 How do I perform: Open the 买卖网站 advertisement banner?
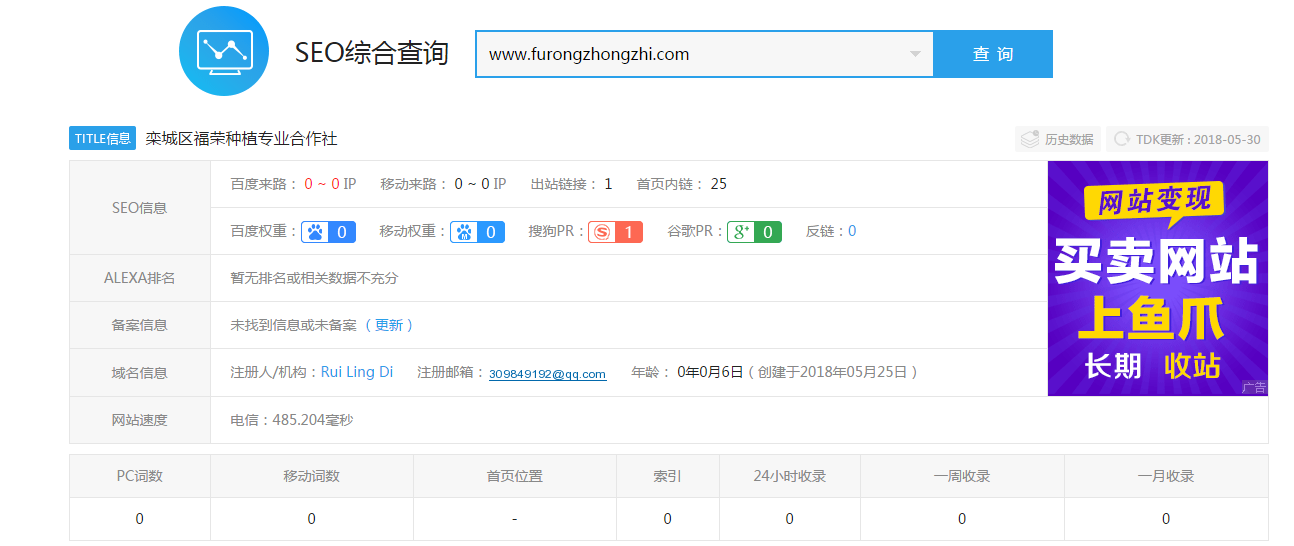1157,278
